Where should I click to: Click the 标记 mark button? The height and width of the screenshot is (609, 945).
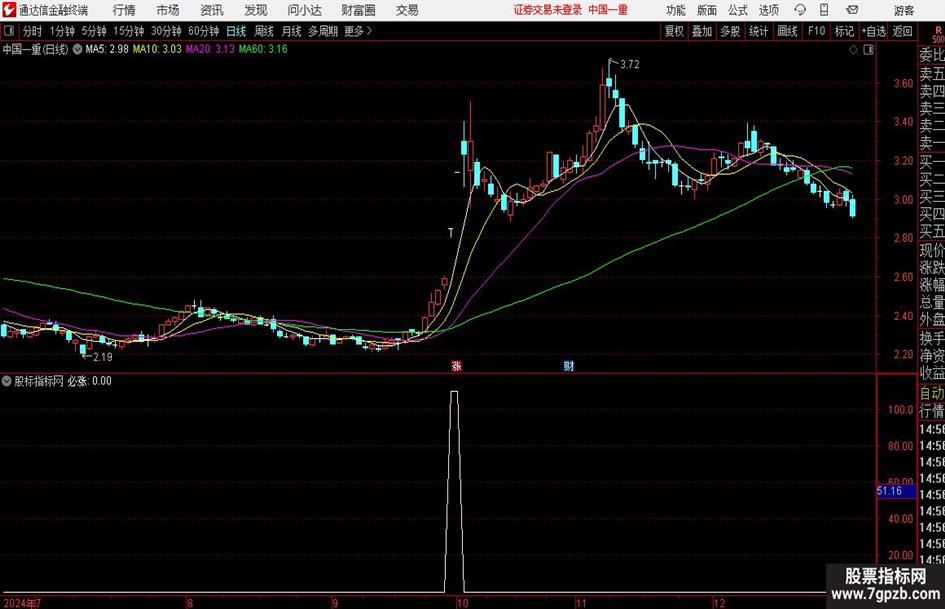[x=844, y=31]
